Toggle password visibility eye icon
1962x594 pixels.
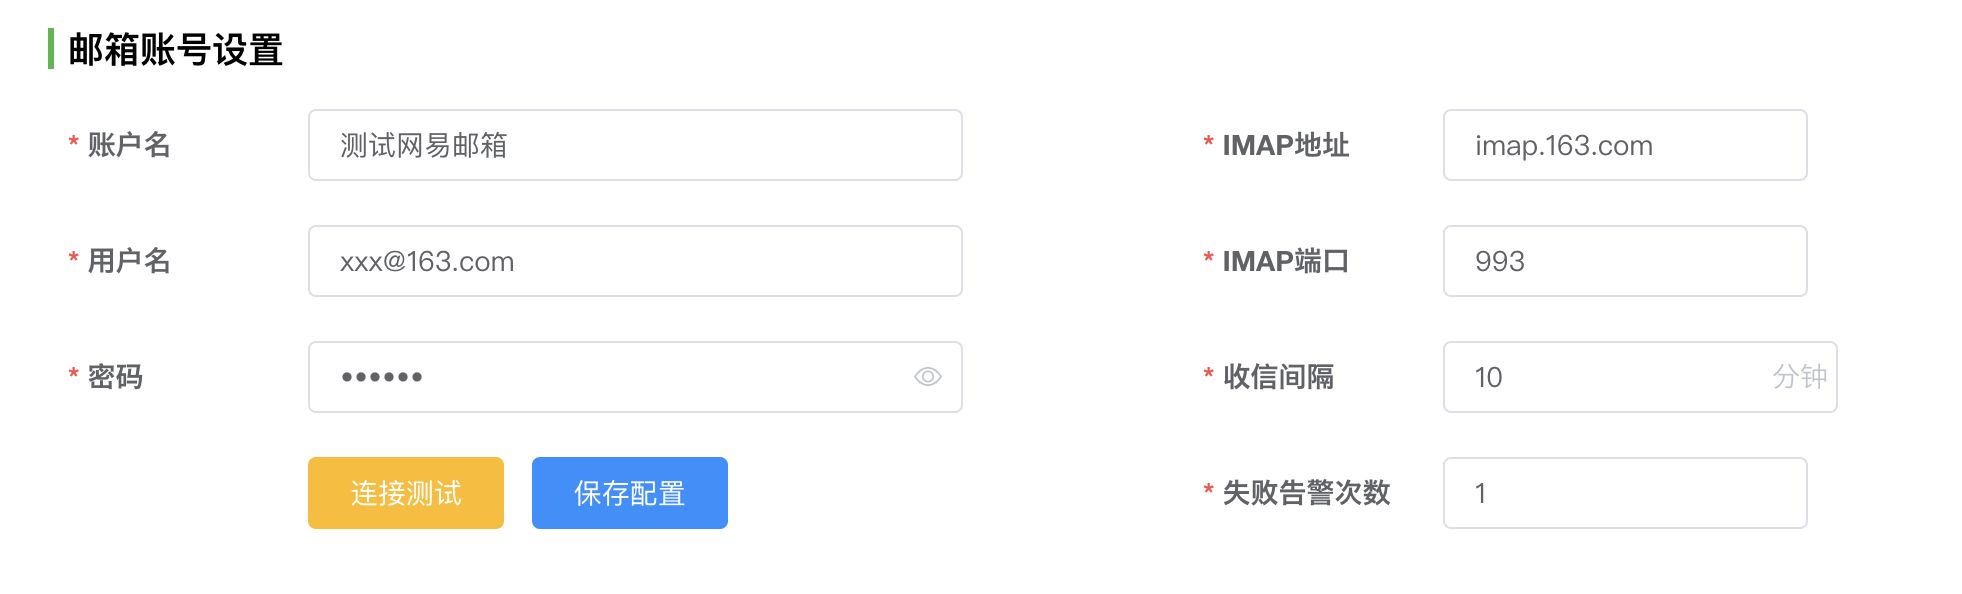[927, 377]
